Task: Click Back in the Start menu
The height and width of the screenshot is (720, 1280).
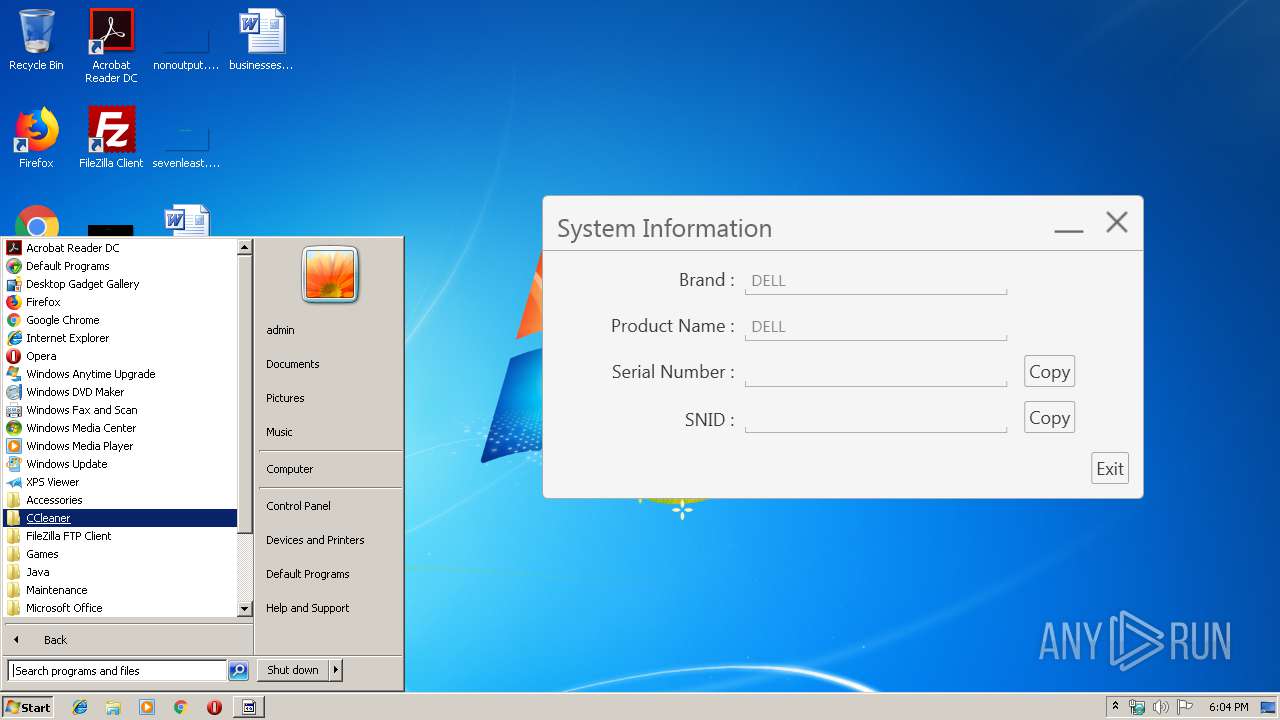Action: point(128,640)
